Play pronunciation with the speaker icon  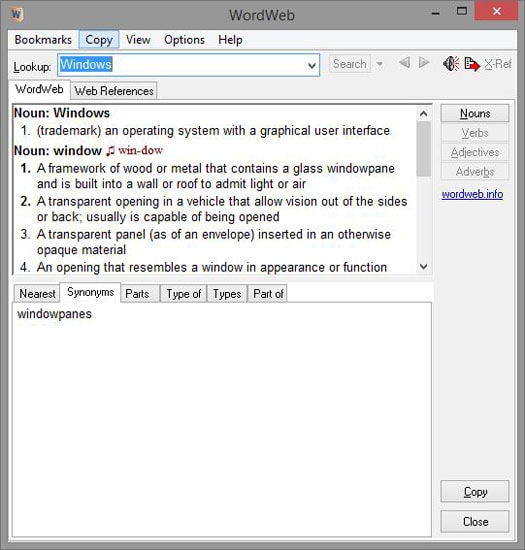click(x=451, y=63)
